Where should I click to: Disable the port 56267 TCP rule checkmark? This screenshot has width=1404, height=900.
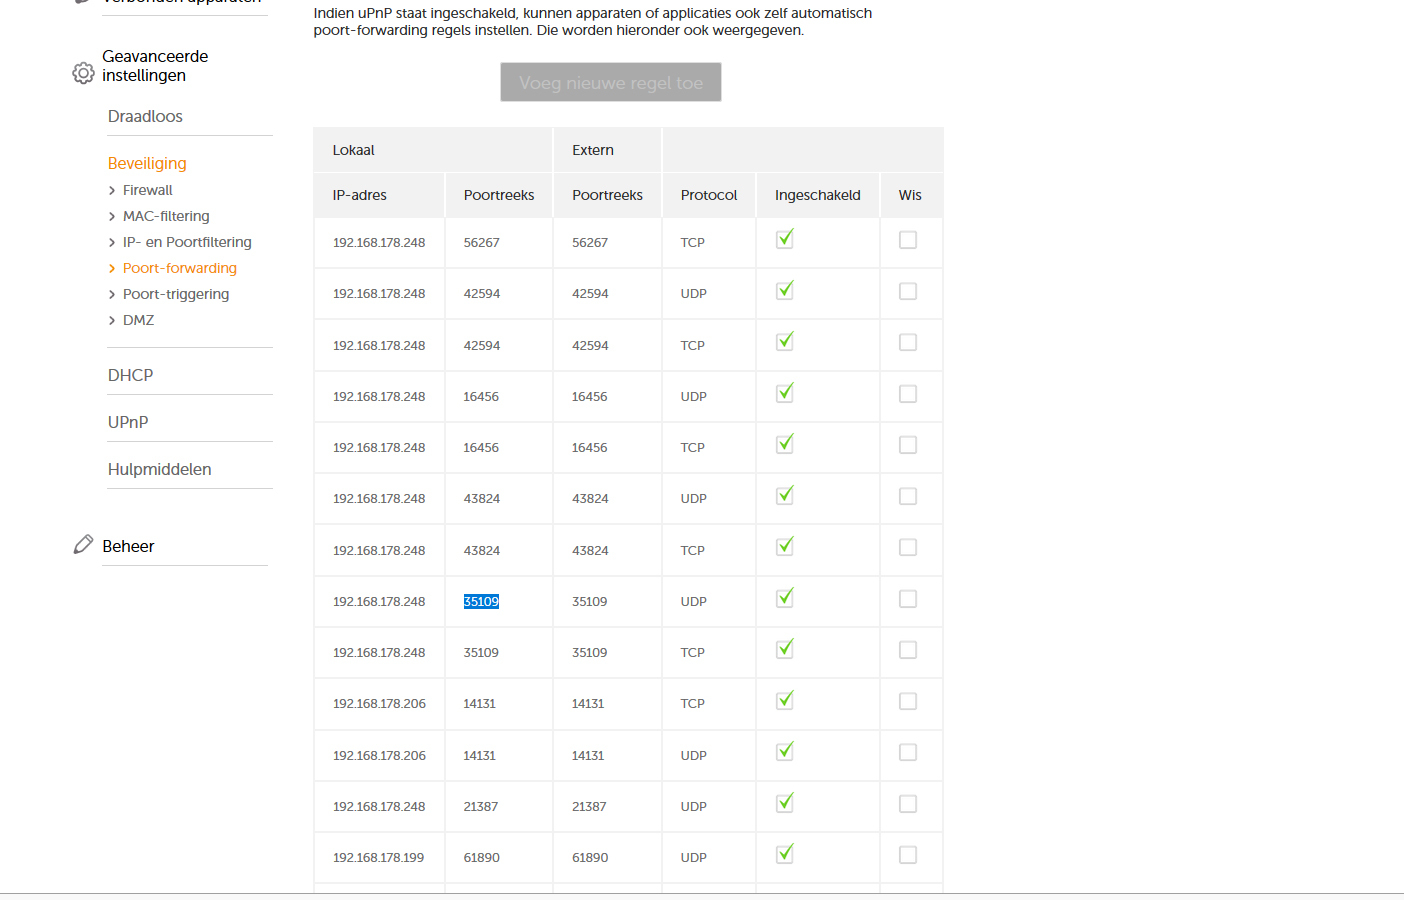click(785, 239)
